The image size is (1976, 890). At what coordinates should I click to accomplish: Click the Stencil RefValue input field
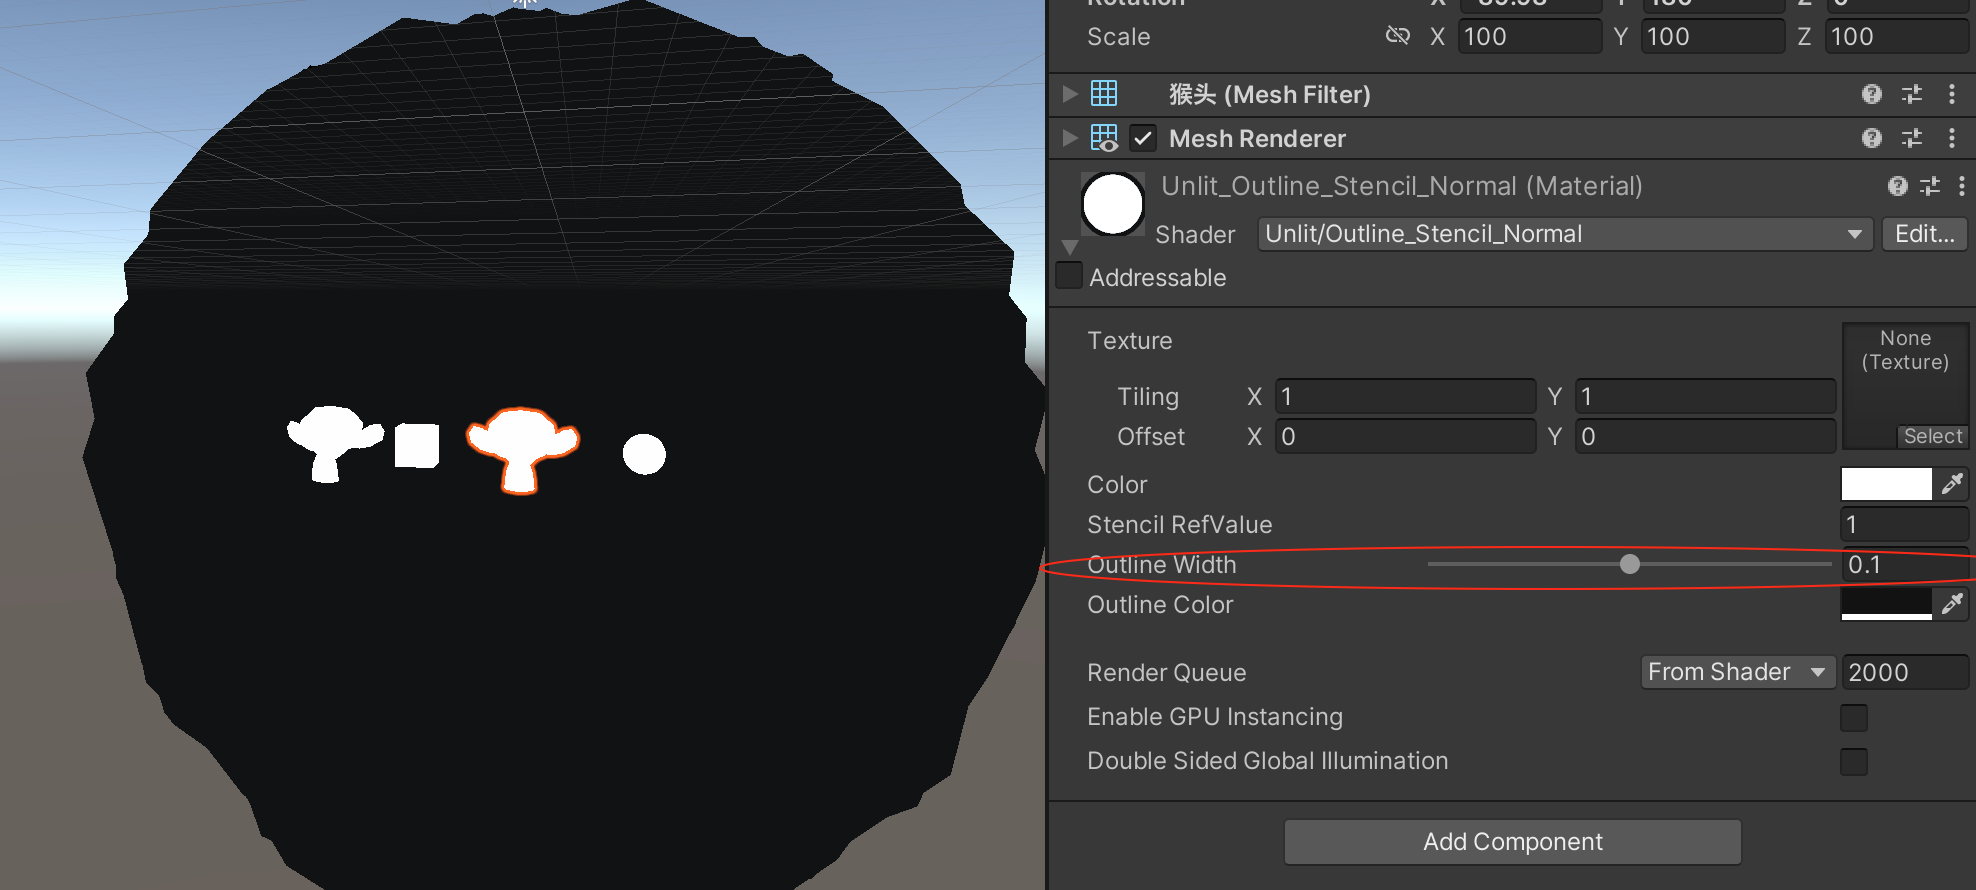coord(1903,524)
